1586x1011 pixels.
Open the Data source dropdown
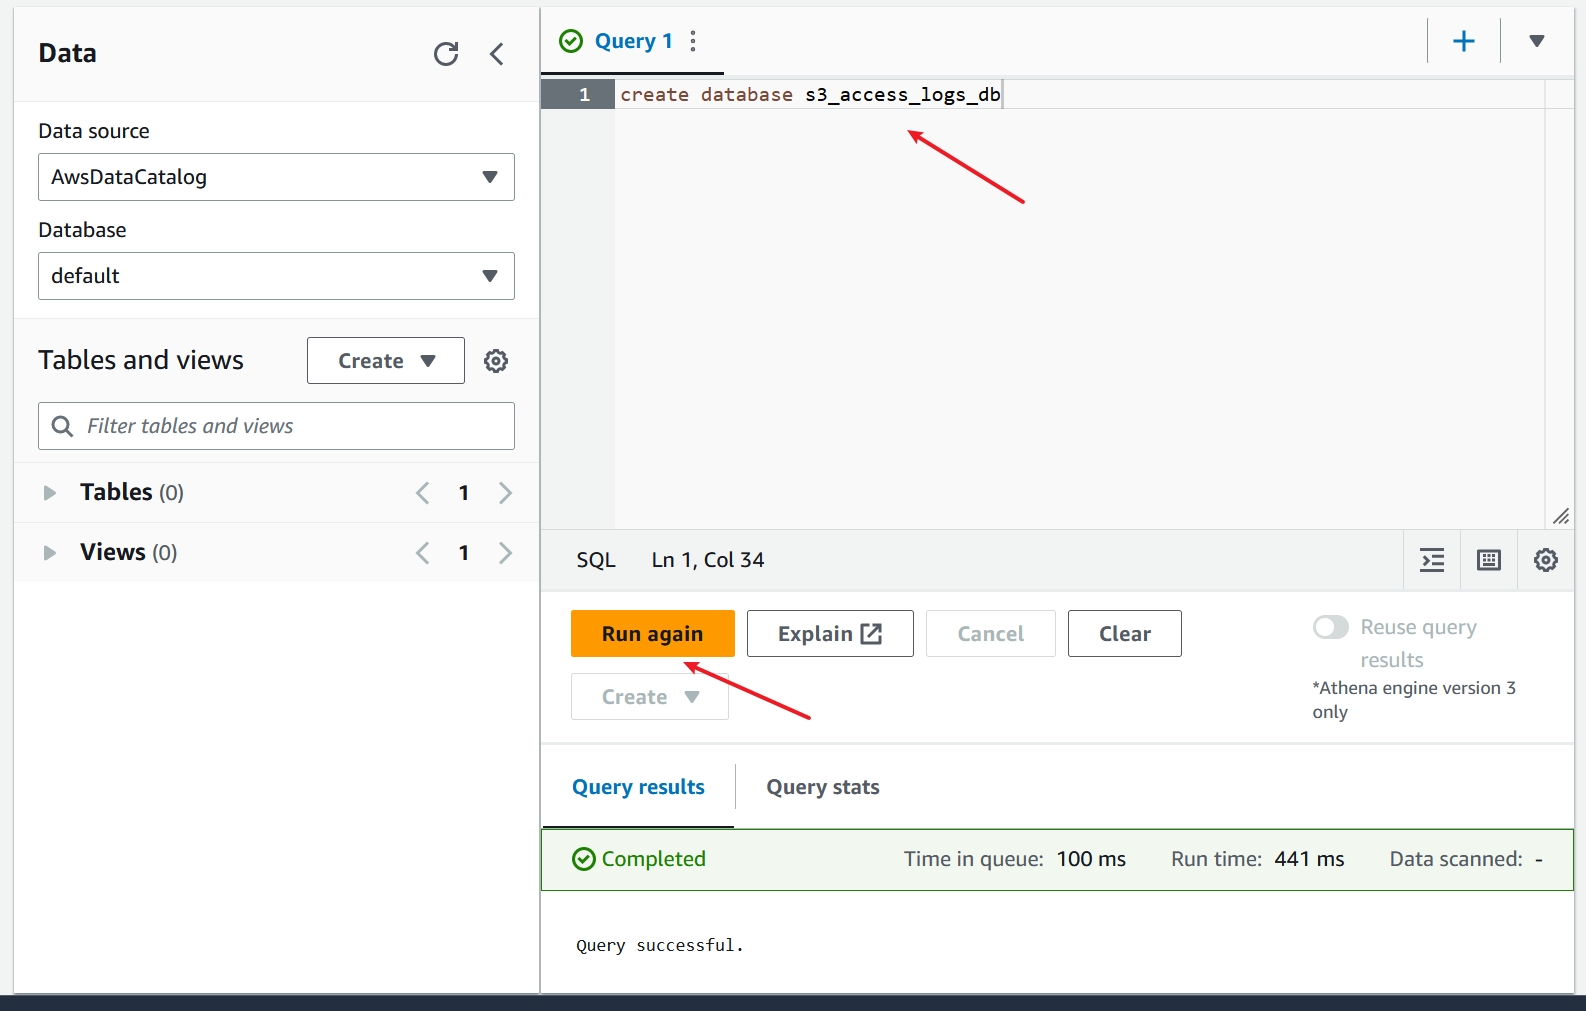point(276,177)
